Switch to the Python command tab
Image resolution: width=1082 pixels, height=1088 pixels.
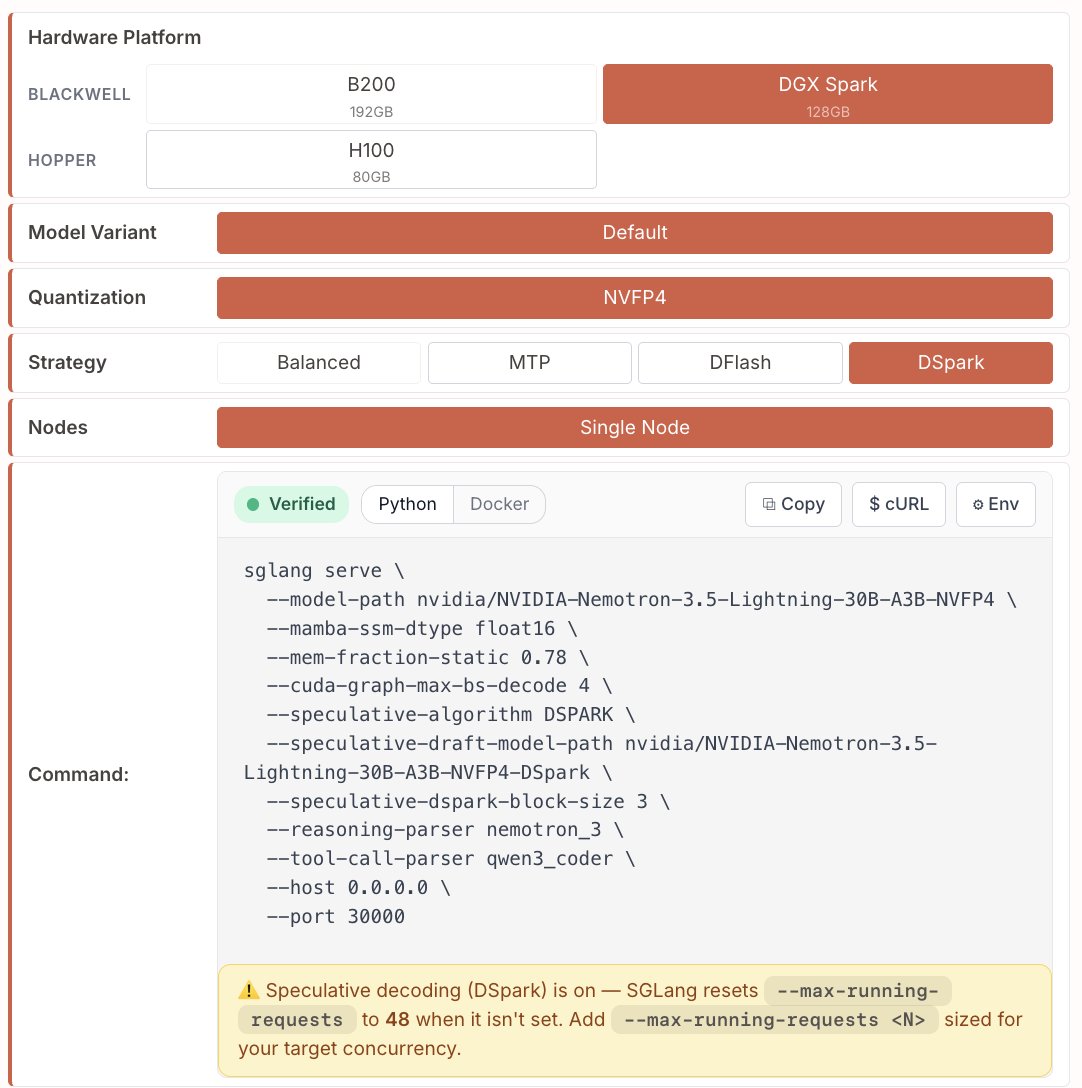(x=407, y=504)
